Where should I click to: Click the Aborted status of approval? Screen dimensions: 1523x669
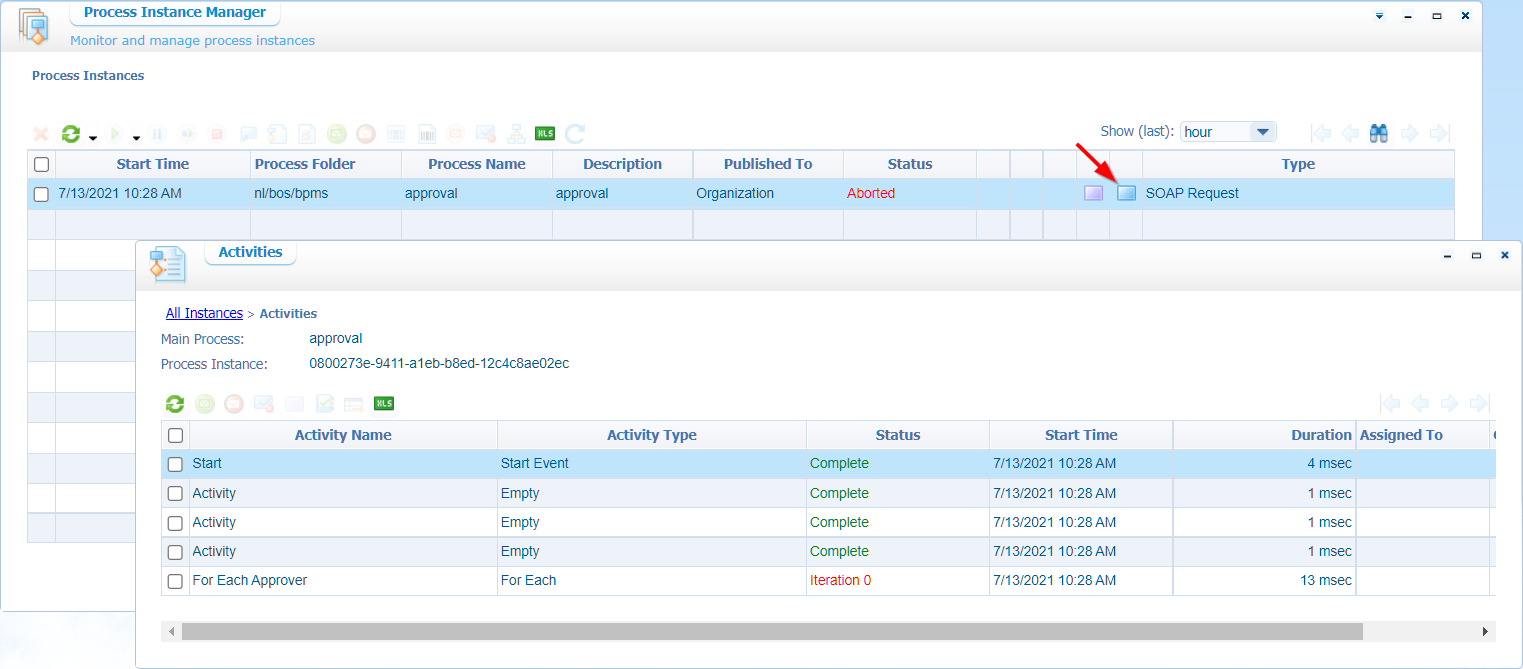(870, 193)
